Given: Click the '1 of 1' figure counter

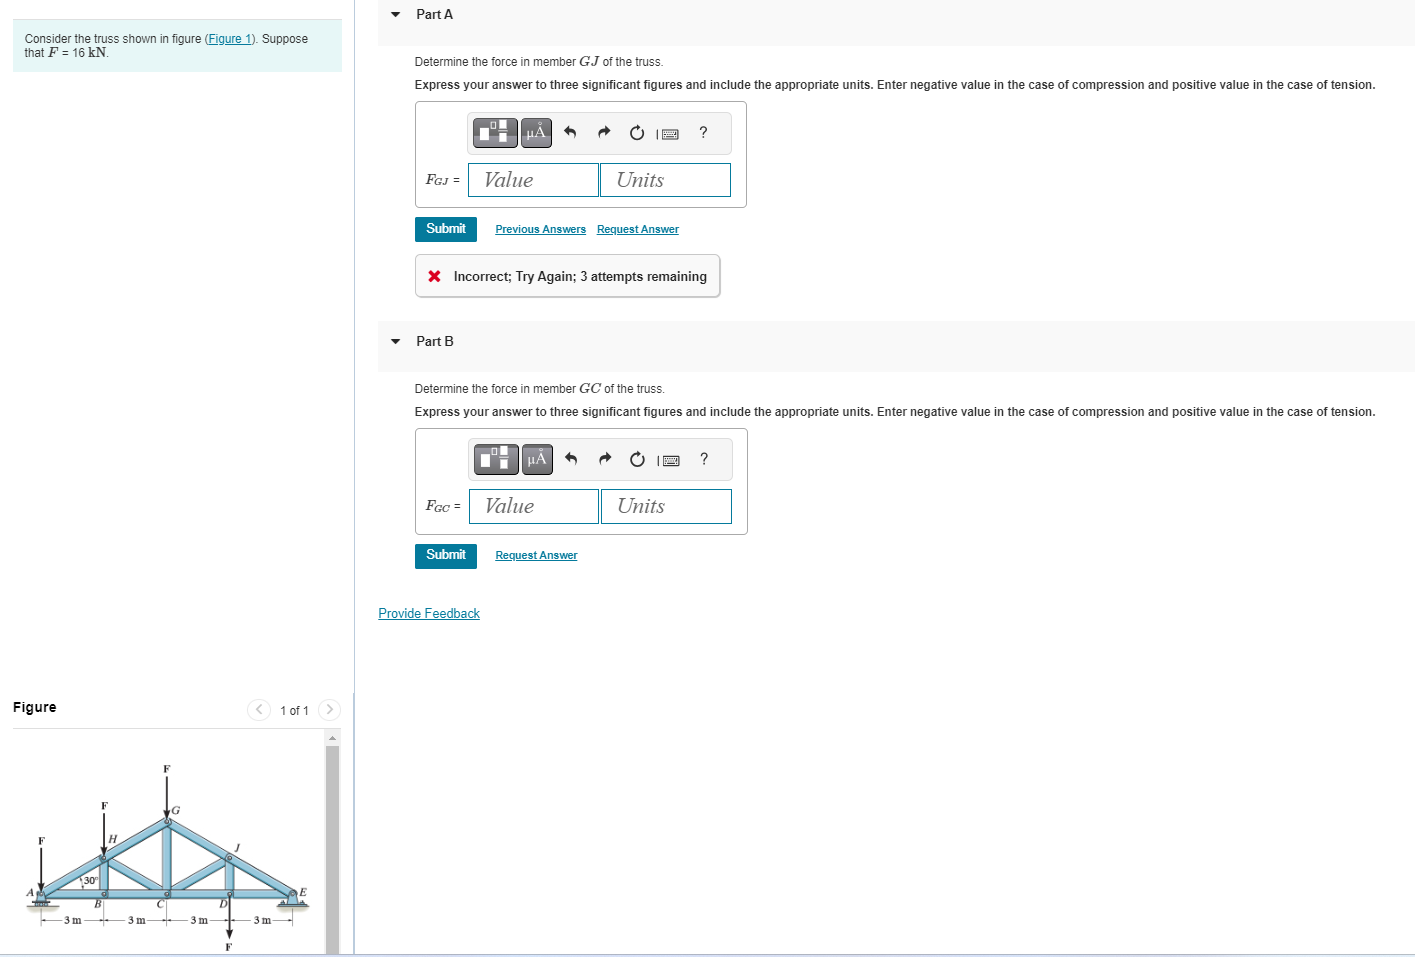Looking at the screenshot, I should click(x=294, y=711).
